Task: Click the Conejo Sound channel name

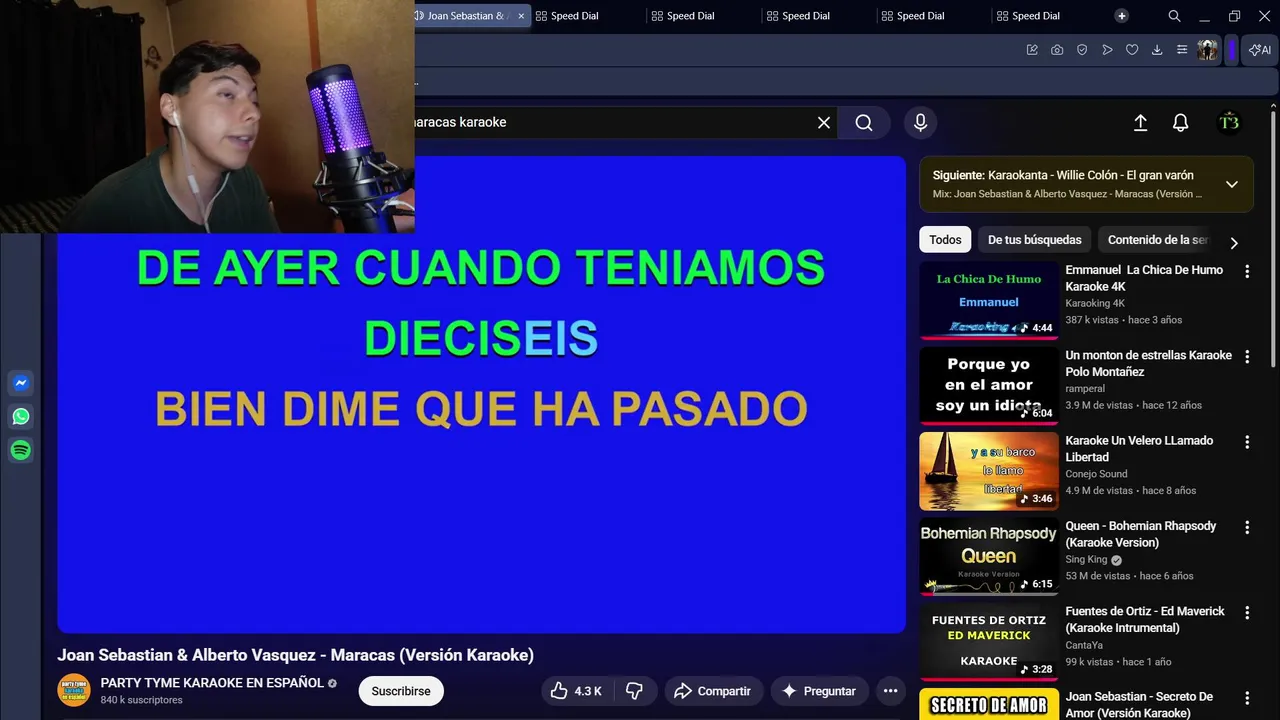Action: point(1096,474)
